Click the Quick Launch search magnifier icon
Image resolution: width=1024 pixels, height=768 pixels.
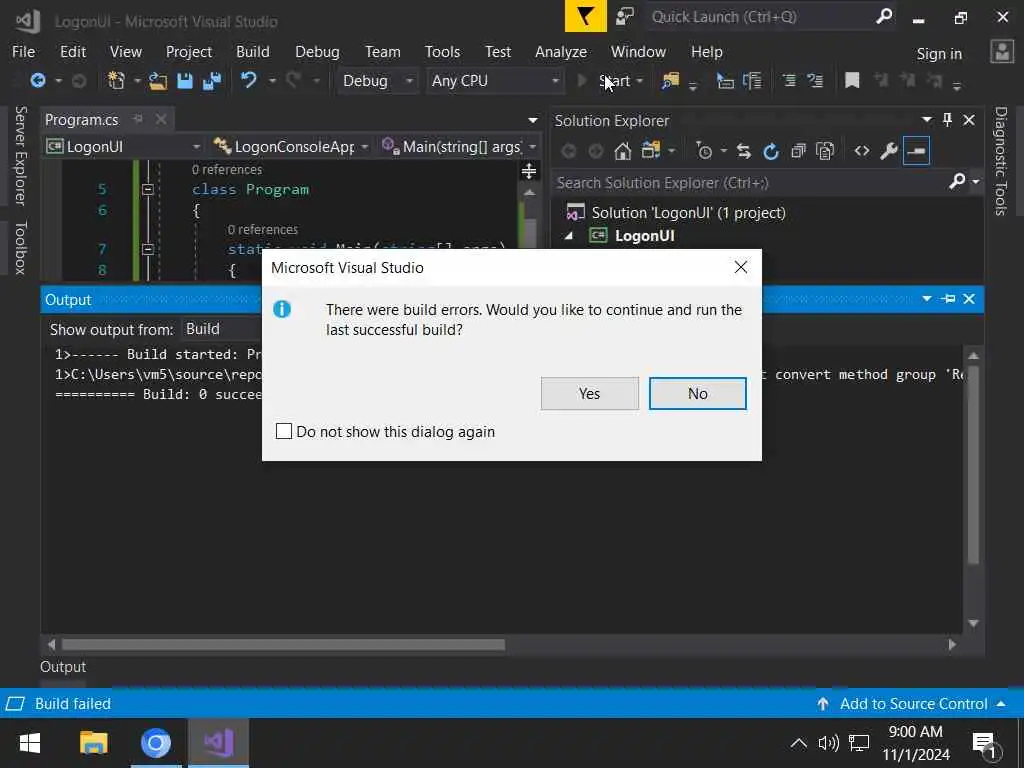[884, 16]
